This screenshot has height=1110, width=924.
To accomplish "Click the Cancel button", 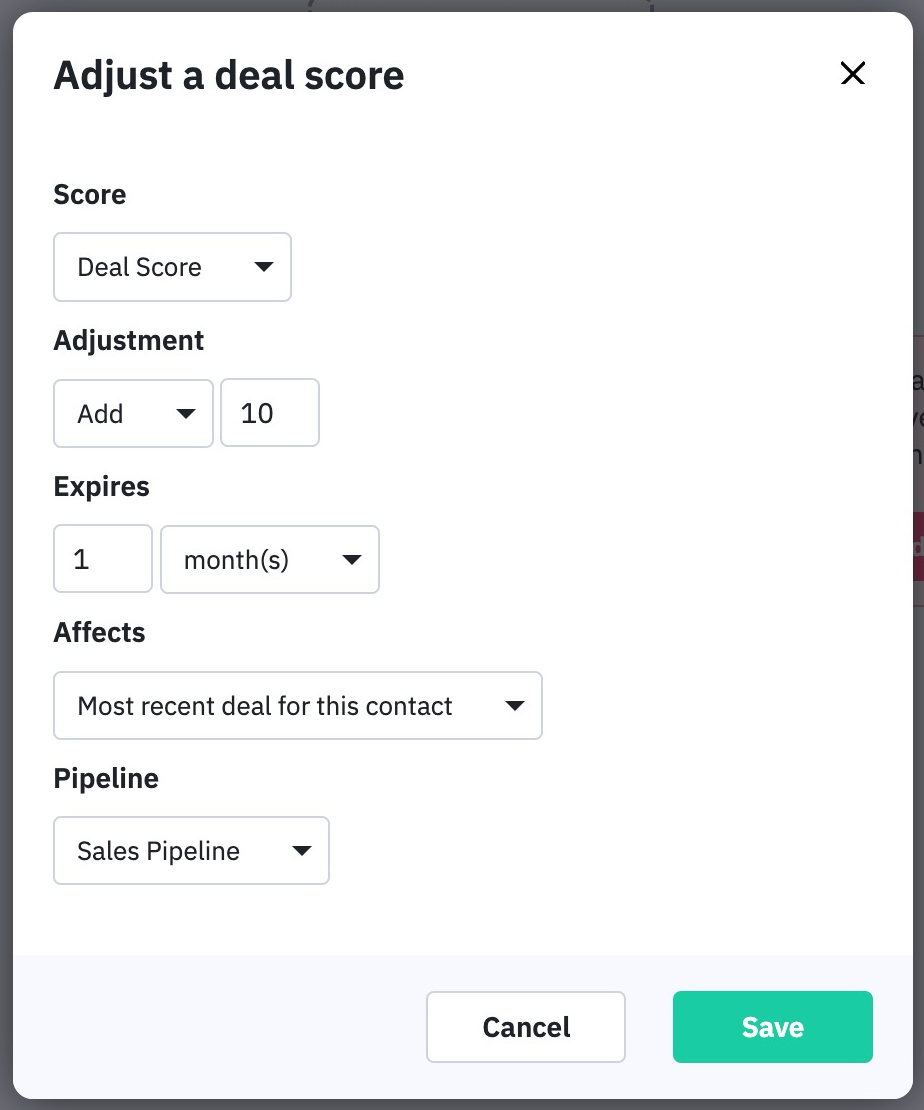I will pyautogui.click(x=526, y=1027).
